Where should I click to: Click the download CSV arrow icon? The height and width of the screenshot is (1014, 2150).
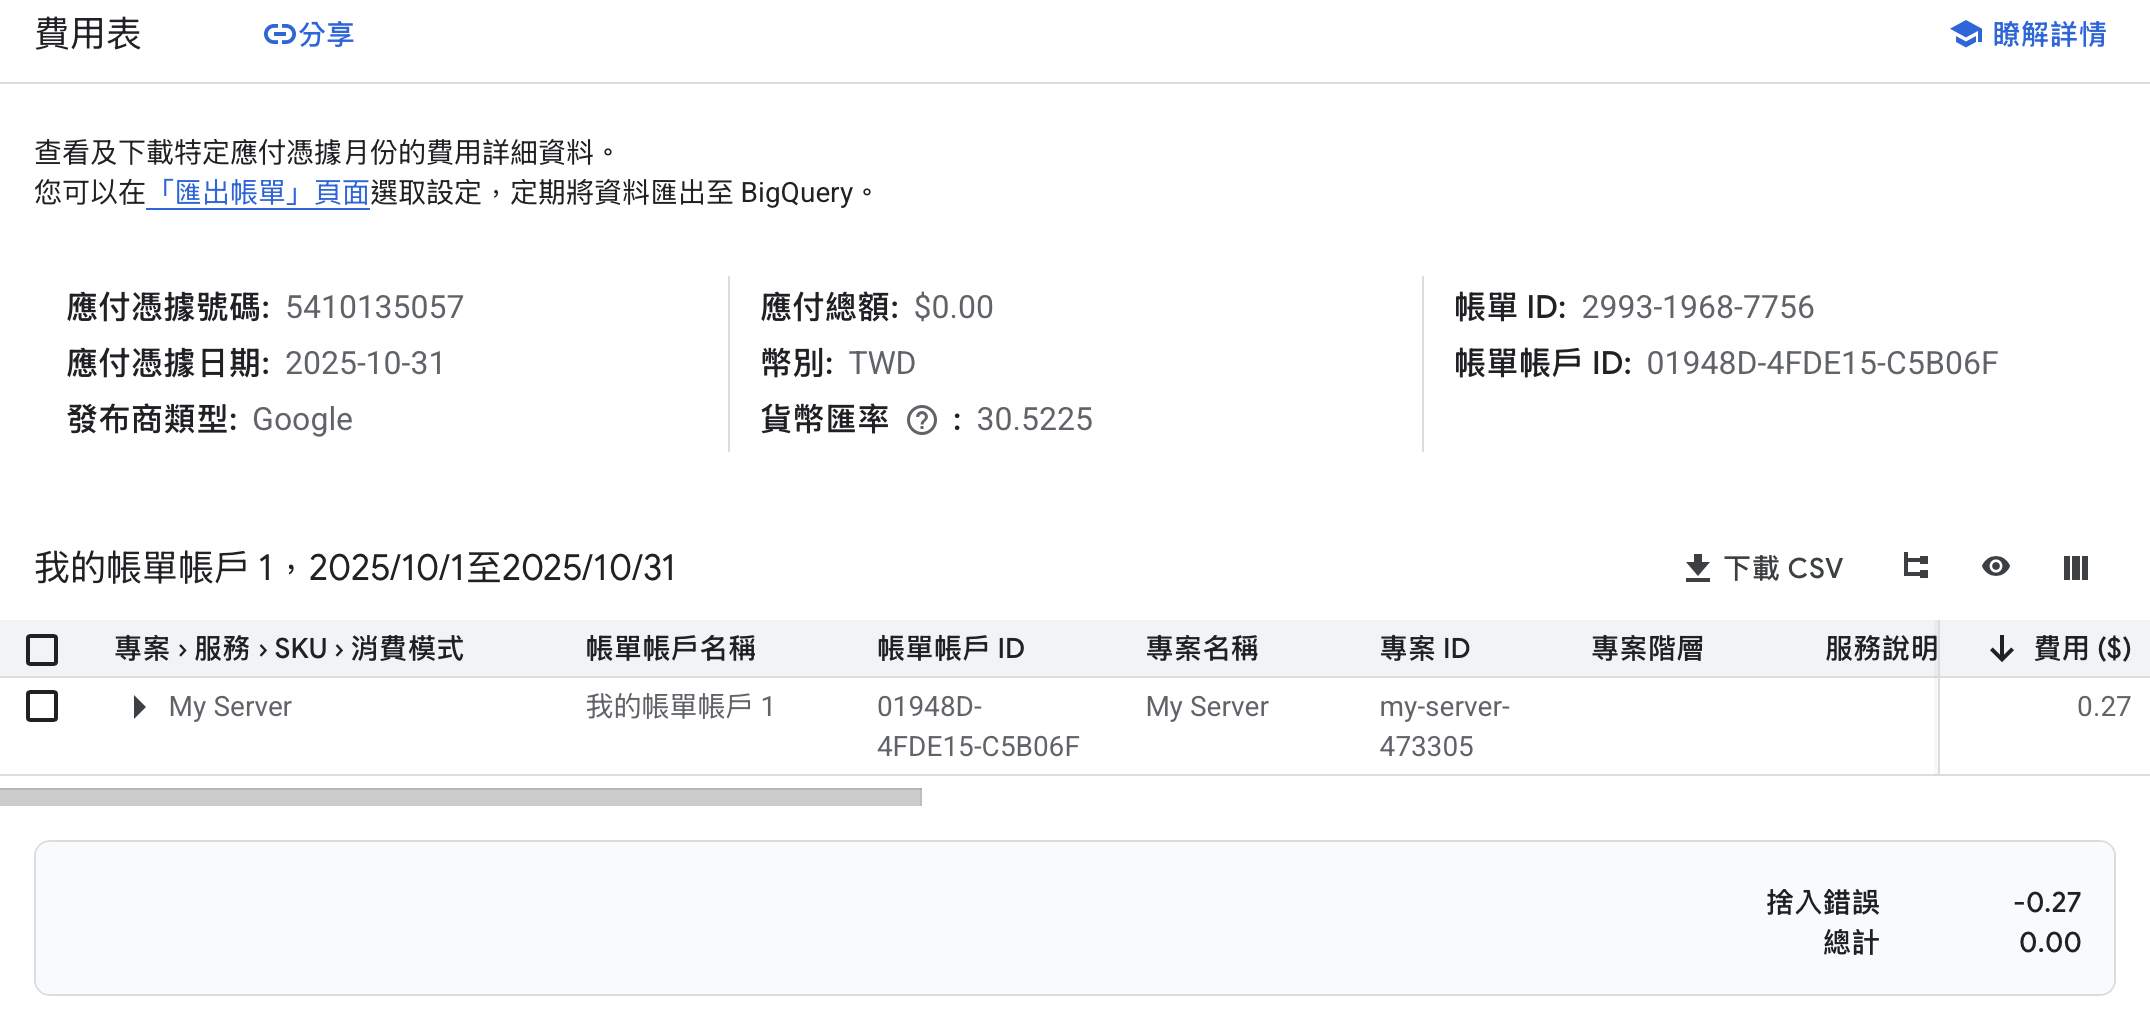click(x=1697, y=568)
